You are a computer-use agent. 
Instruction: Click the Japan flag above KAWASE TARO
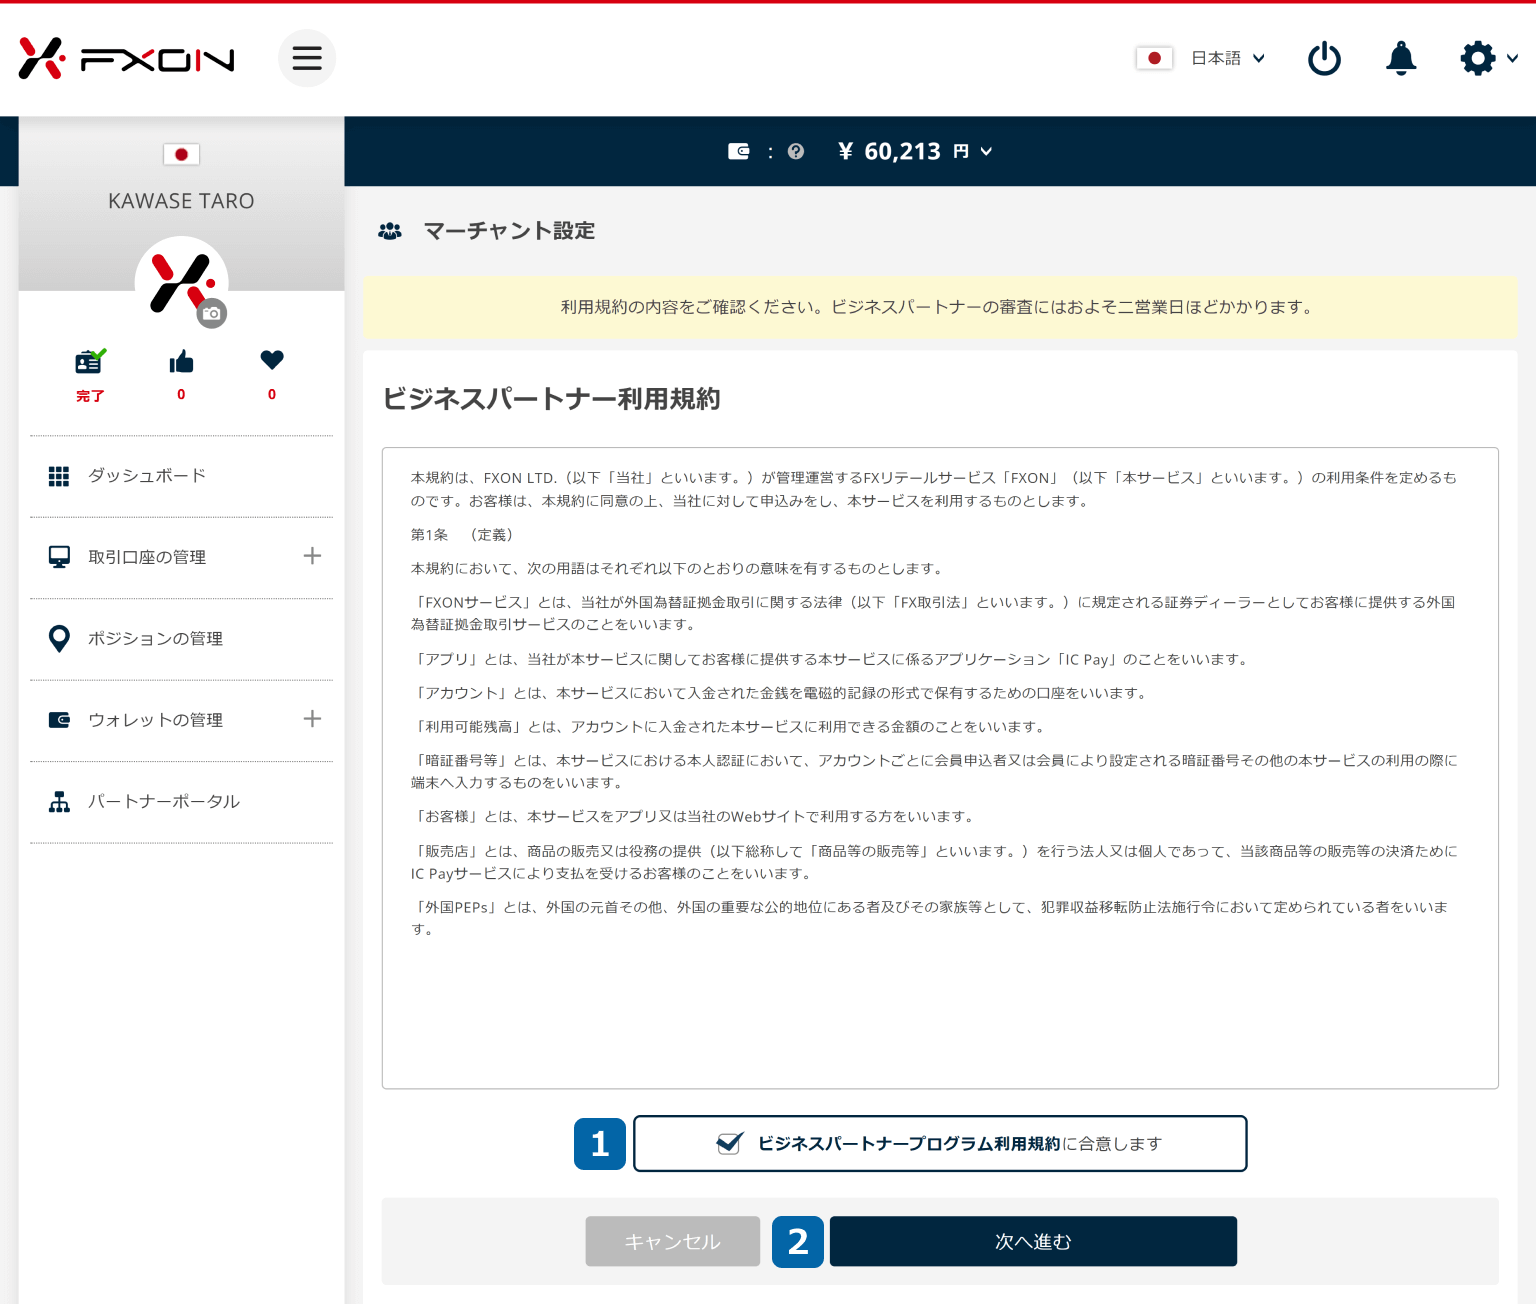[181, 154]
